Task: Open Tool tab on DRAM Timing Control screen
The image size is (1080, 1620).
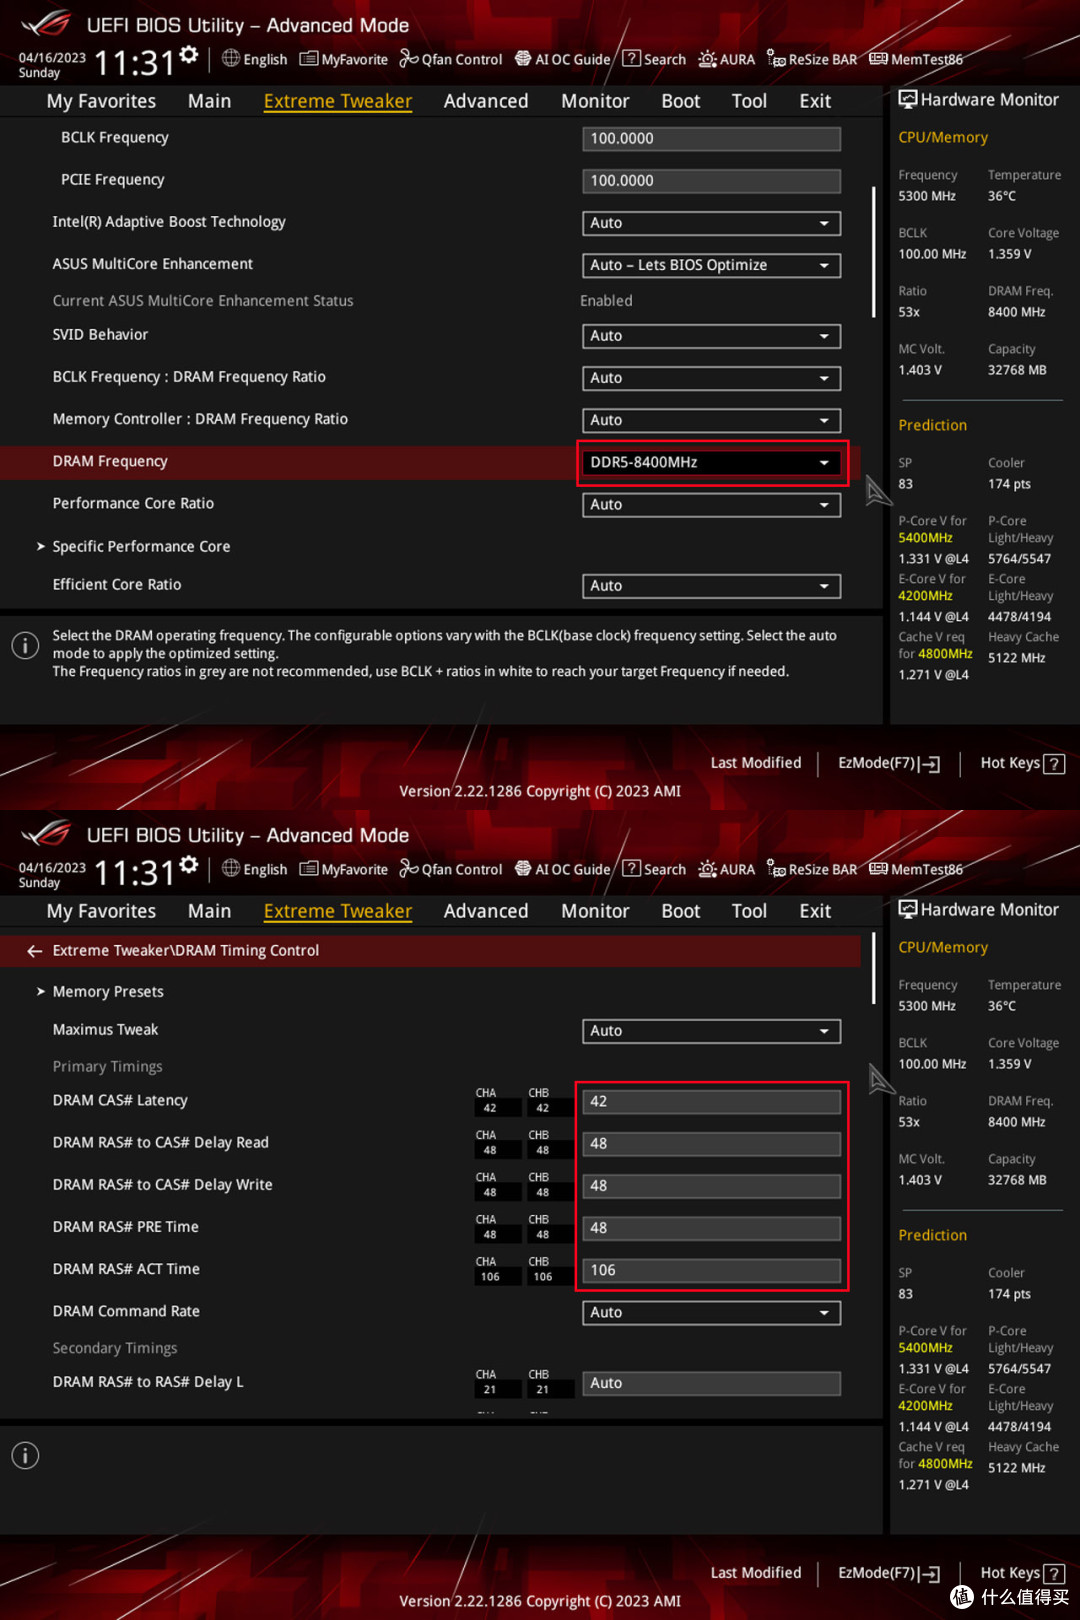Action: pos(749,911)
